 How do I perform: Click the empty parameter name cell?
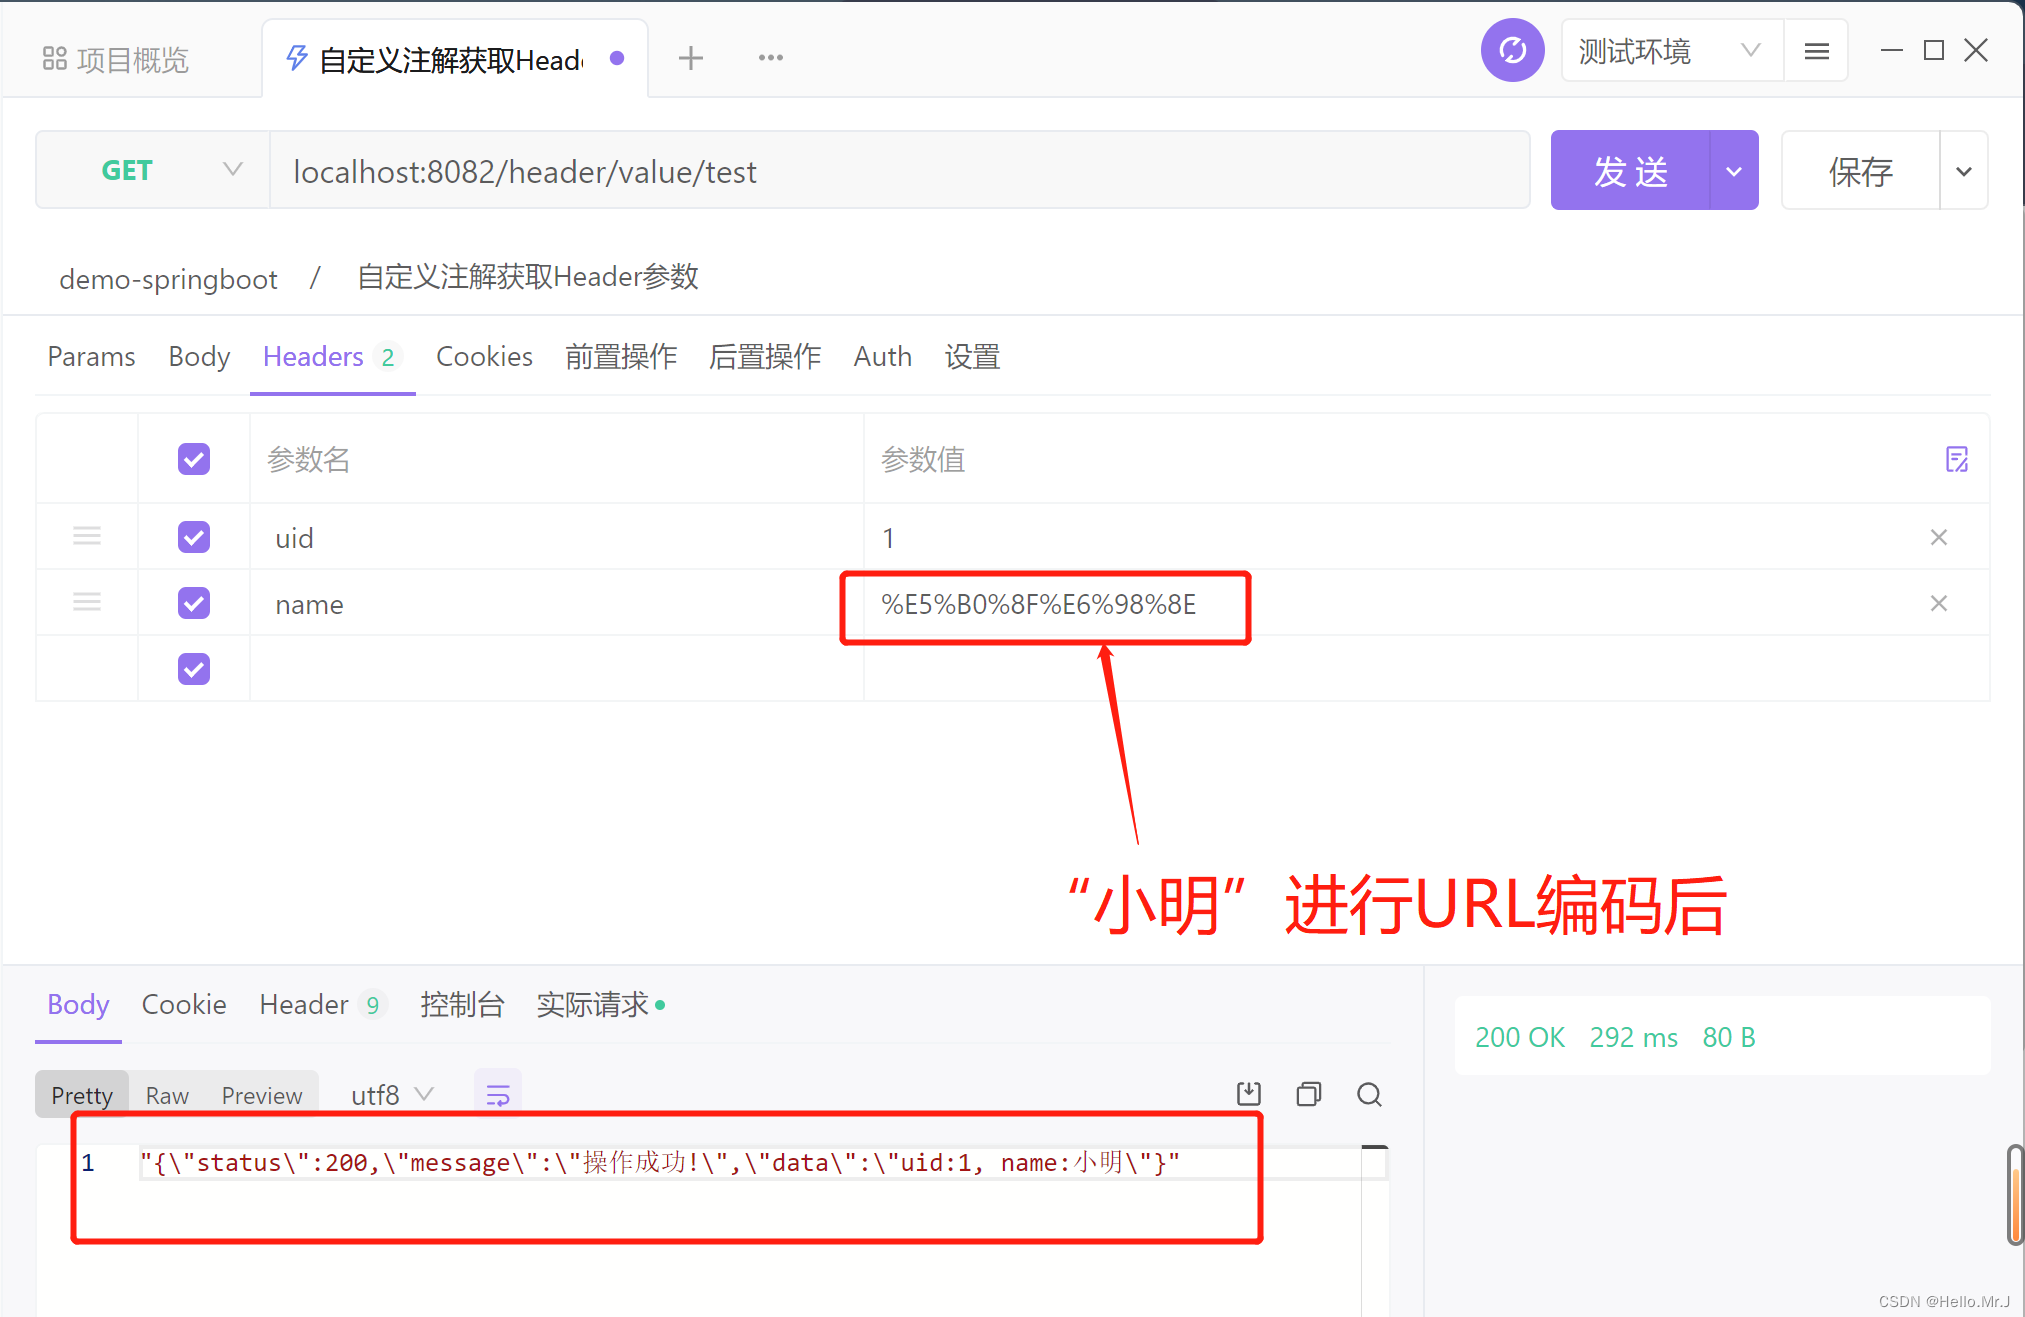click(556, 669)
